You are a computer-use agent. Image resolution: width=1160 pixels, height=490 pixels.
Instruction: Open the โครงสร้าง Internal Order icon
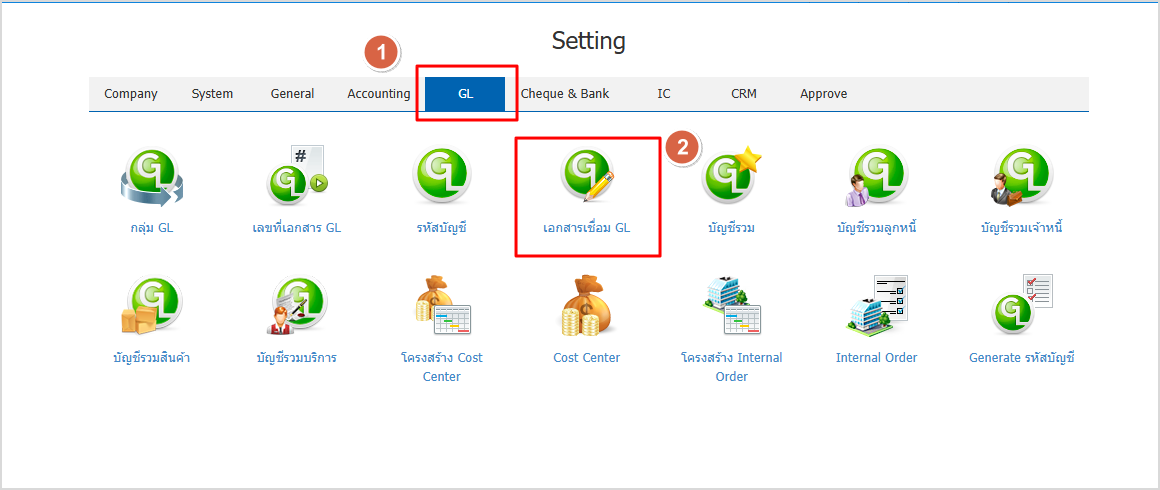pyautogui.click(x=731, y=307)
